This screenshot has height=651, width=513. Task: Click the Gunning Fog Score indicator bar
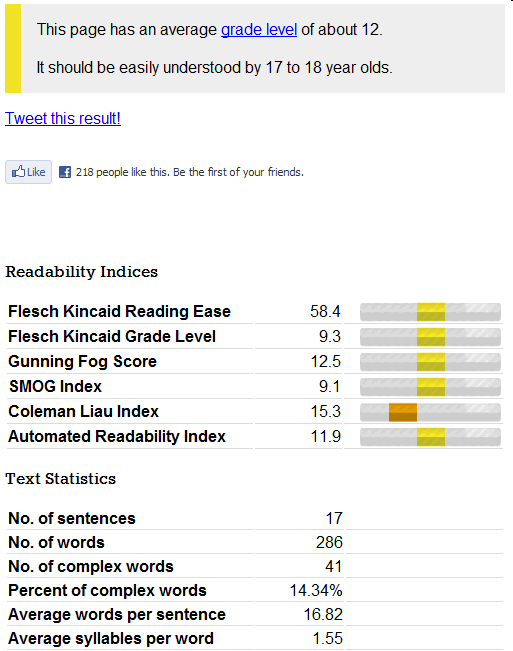click(430, 362)
